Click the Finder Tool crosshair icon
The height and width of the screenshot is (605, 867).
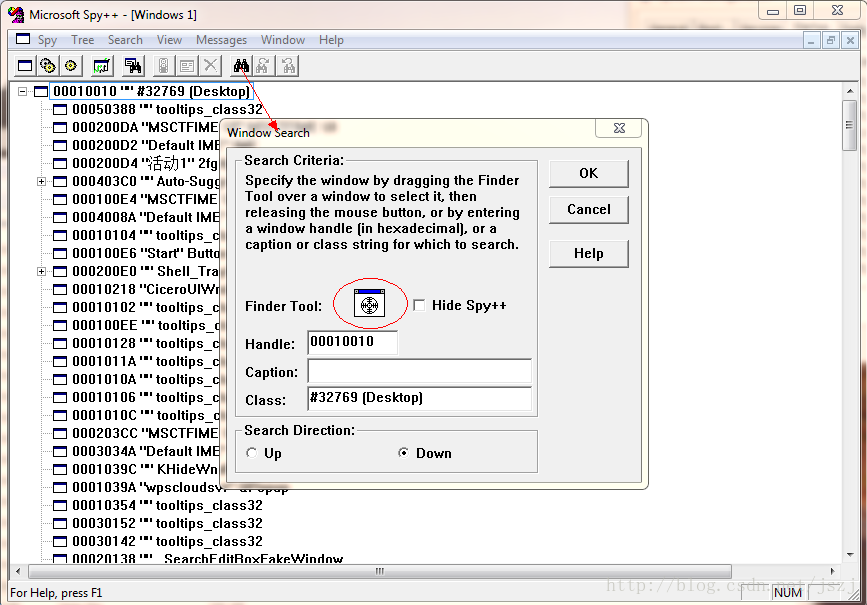(369, 304)
